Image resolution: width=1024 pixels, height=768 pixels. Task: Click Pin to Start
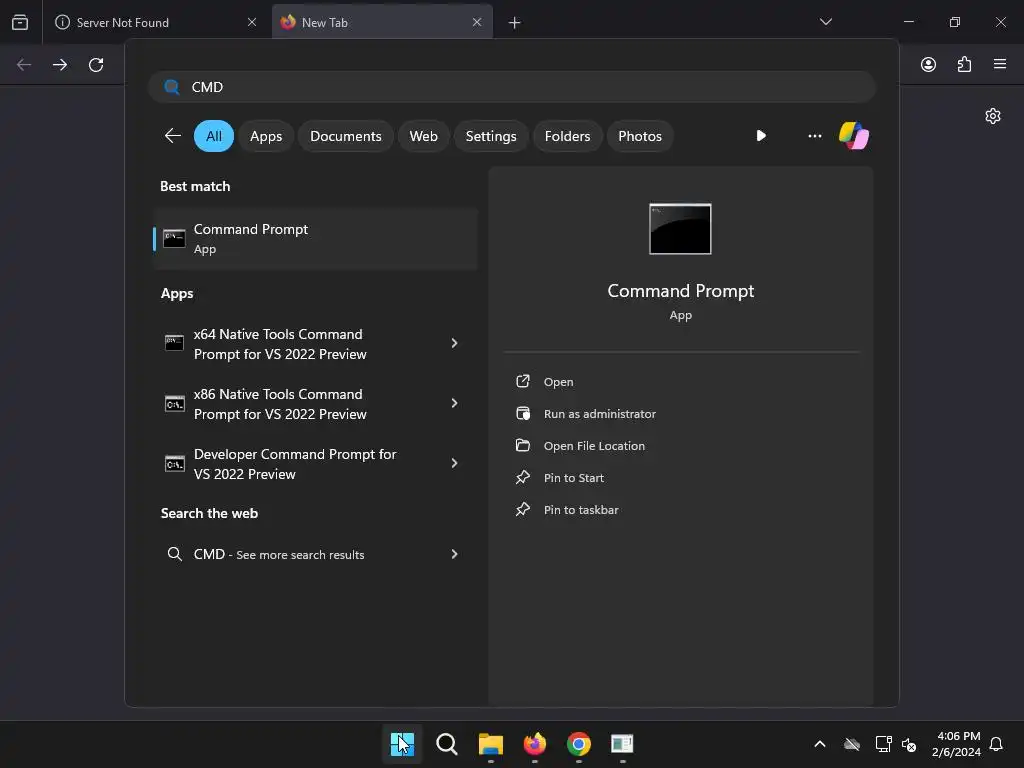click(x=573, y=478)
